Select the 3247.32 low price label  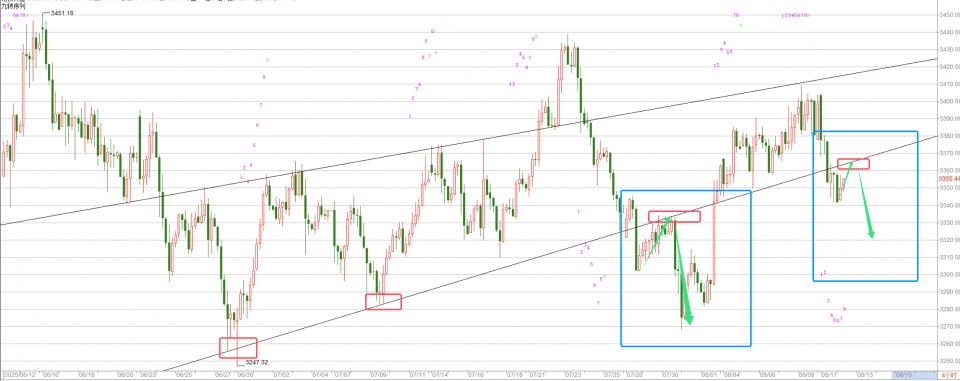(257, 362)
